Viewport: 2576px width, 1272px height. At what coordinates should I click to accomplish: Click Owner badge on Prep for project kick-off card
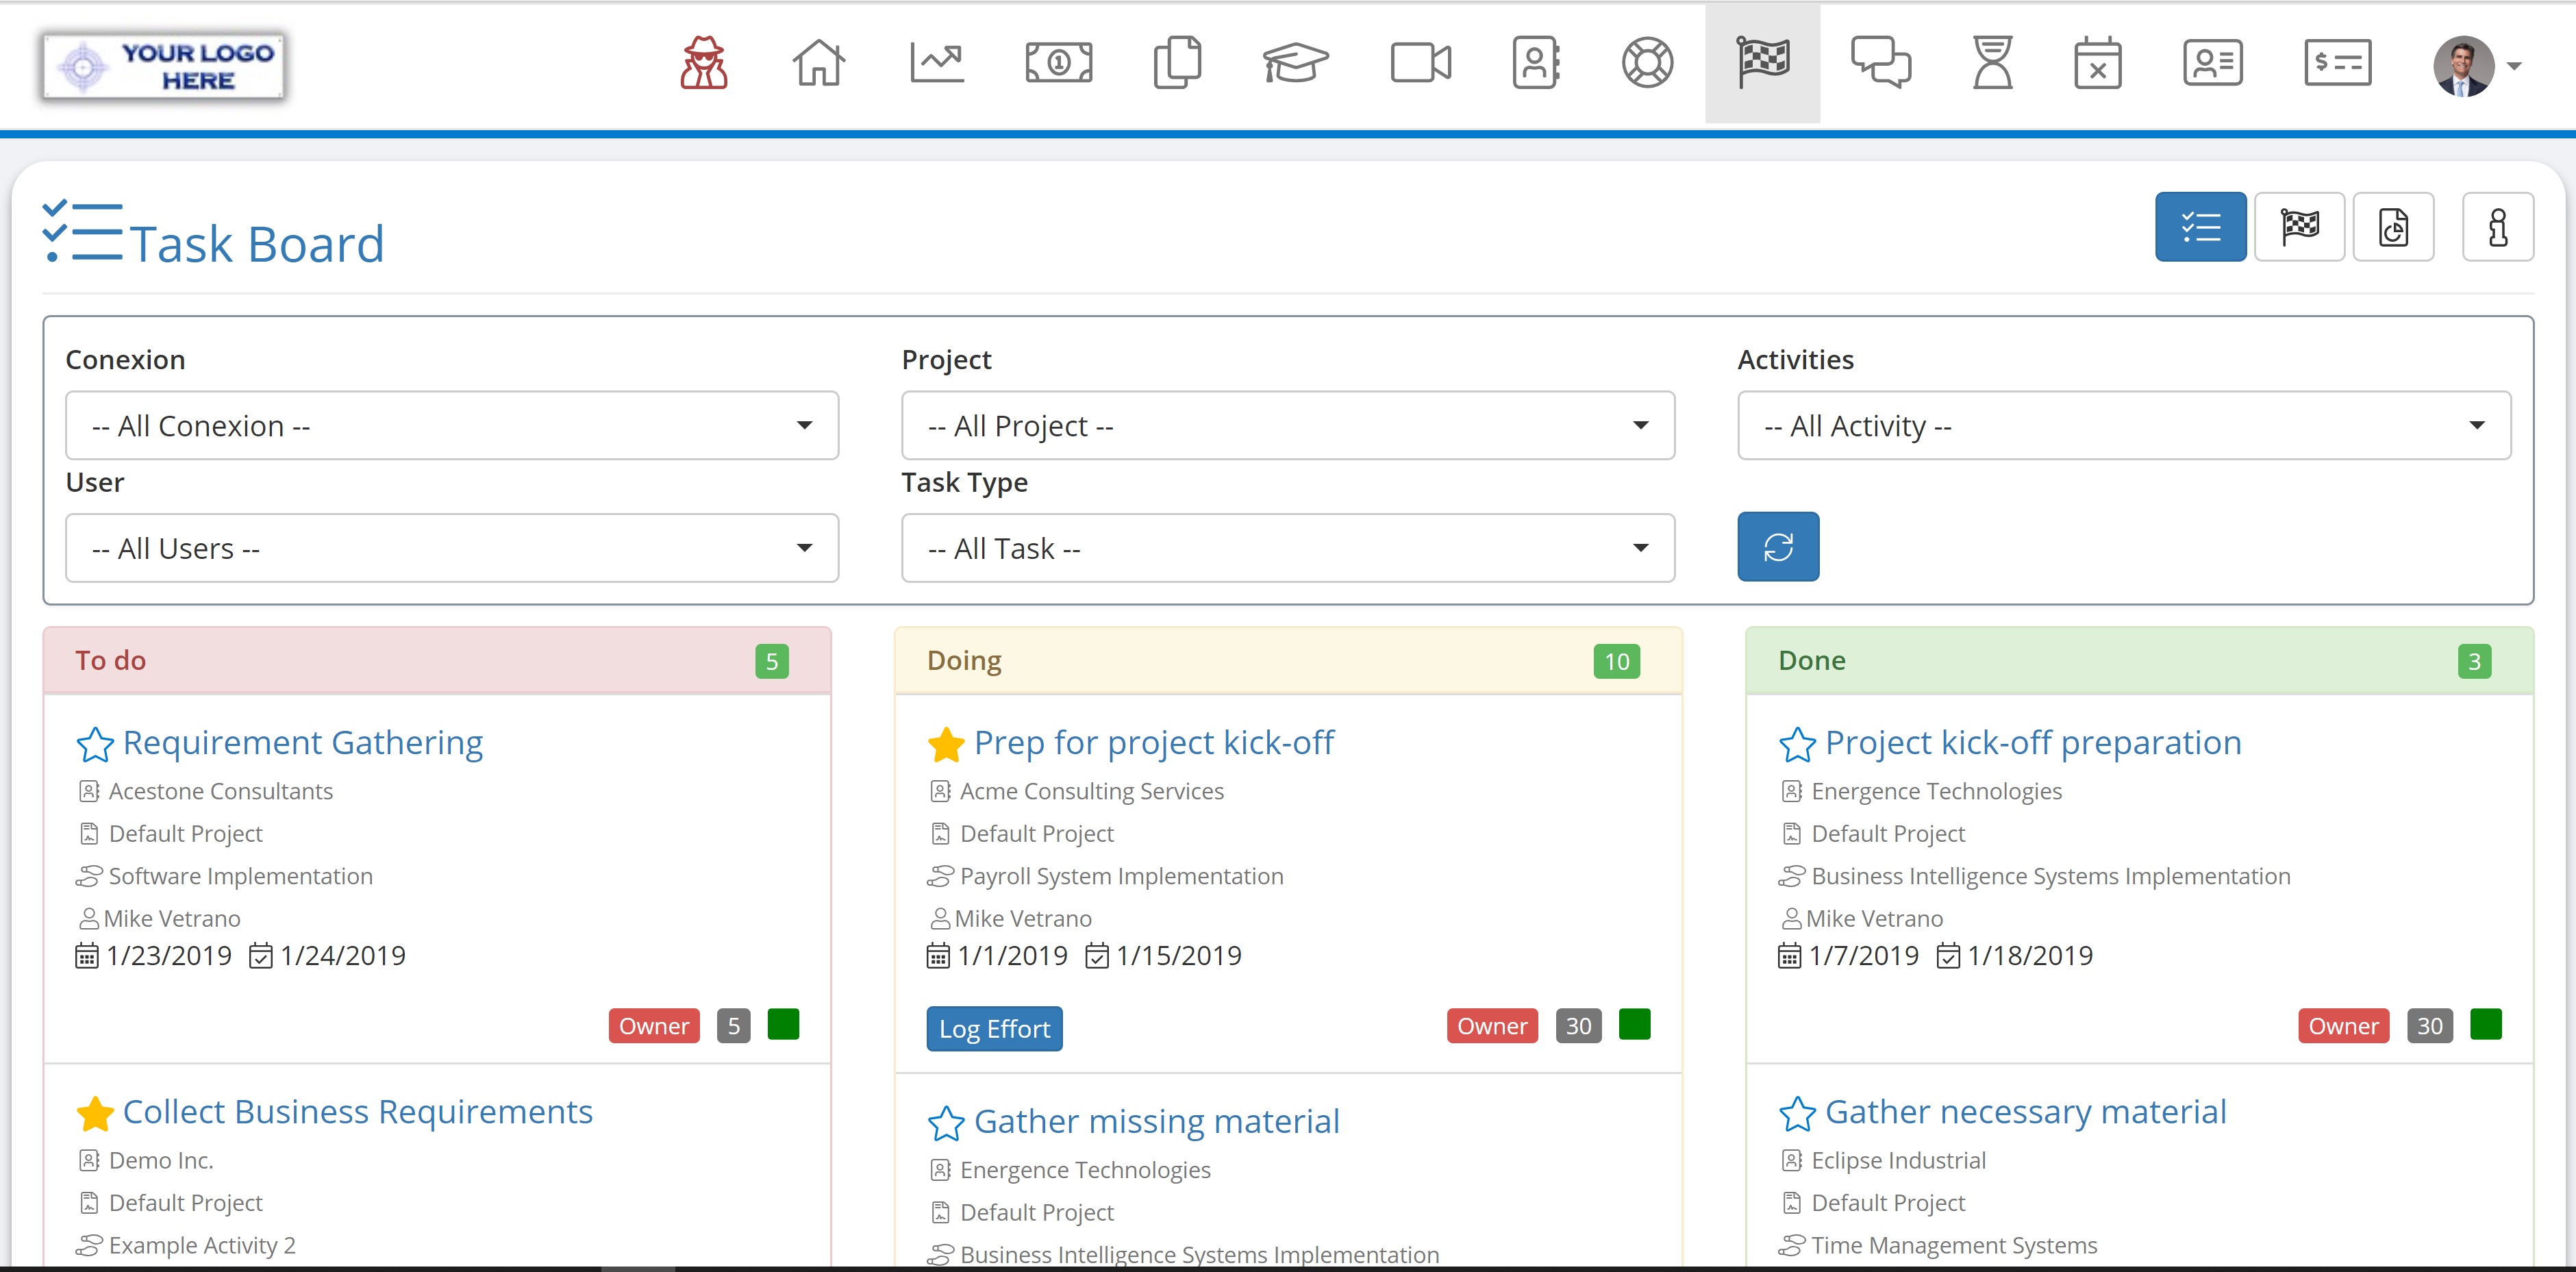[1492, 1026]
